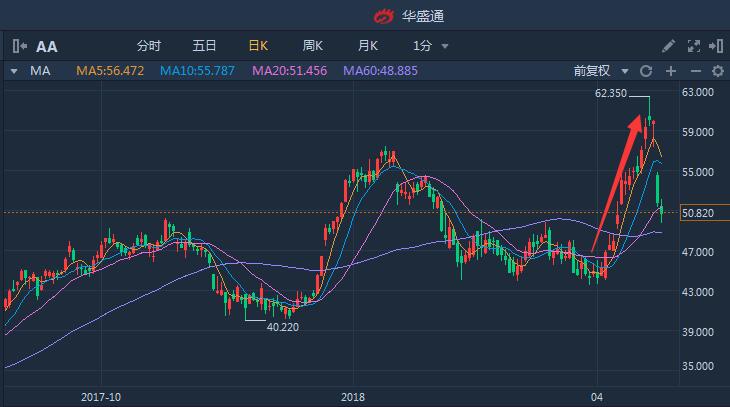Open the pencil drawing tool

click(x=669, y=46)
